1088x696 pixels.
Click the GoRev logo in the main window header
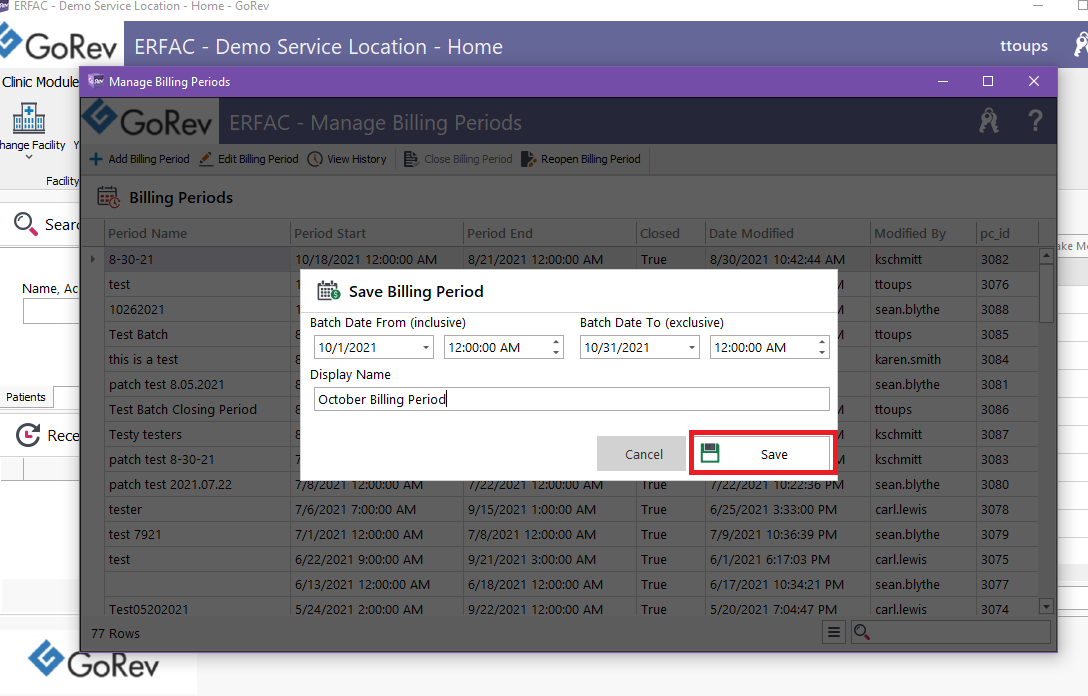tap(58, 43)
